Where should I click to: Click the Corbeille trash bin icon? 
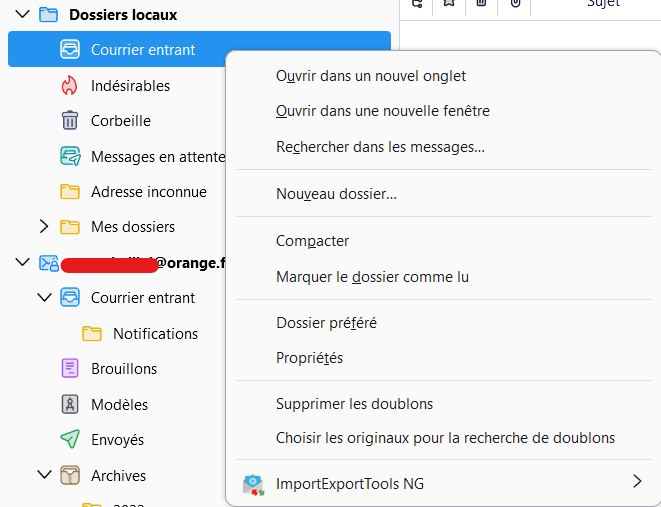(70, 121)
